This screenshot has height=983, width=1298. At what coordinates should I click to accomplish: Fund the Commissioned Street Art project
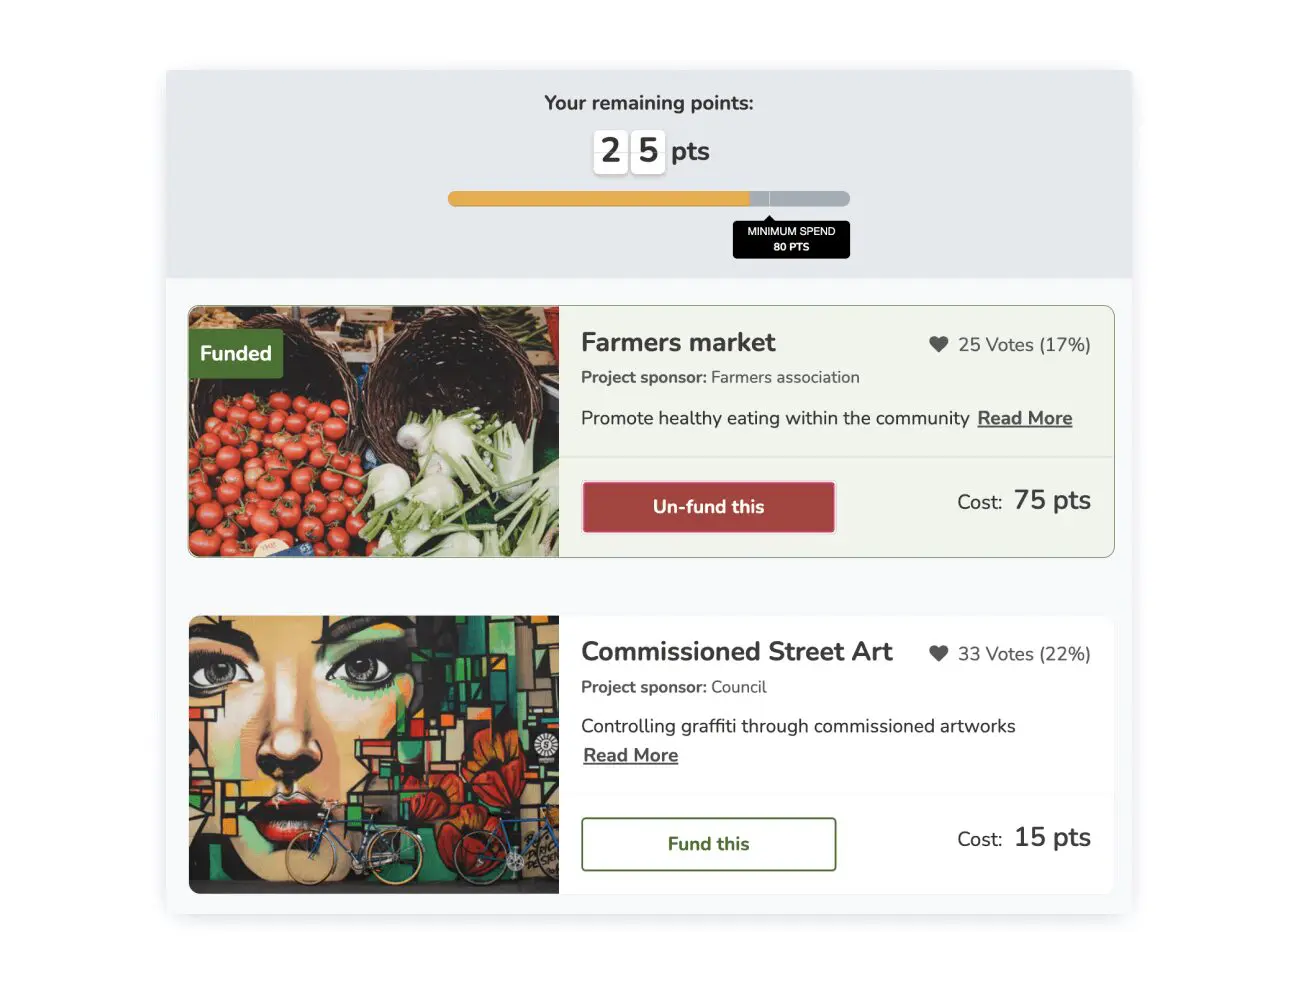[x=708, y=844]
